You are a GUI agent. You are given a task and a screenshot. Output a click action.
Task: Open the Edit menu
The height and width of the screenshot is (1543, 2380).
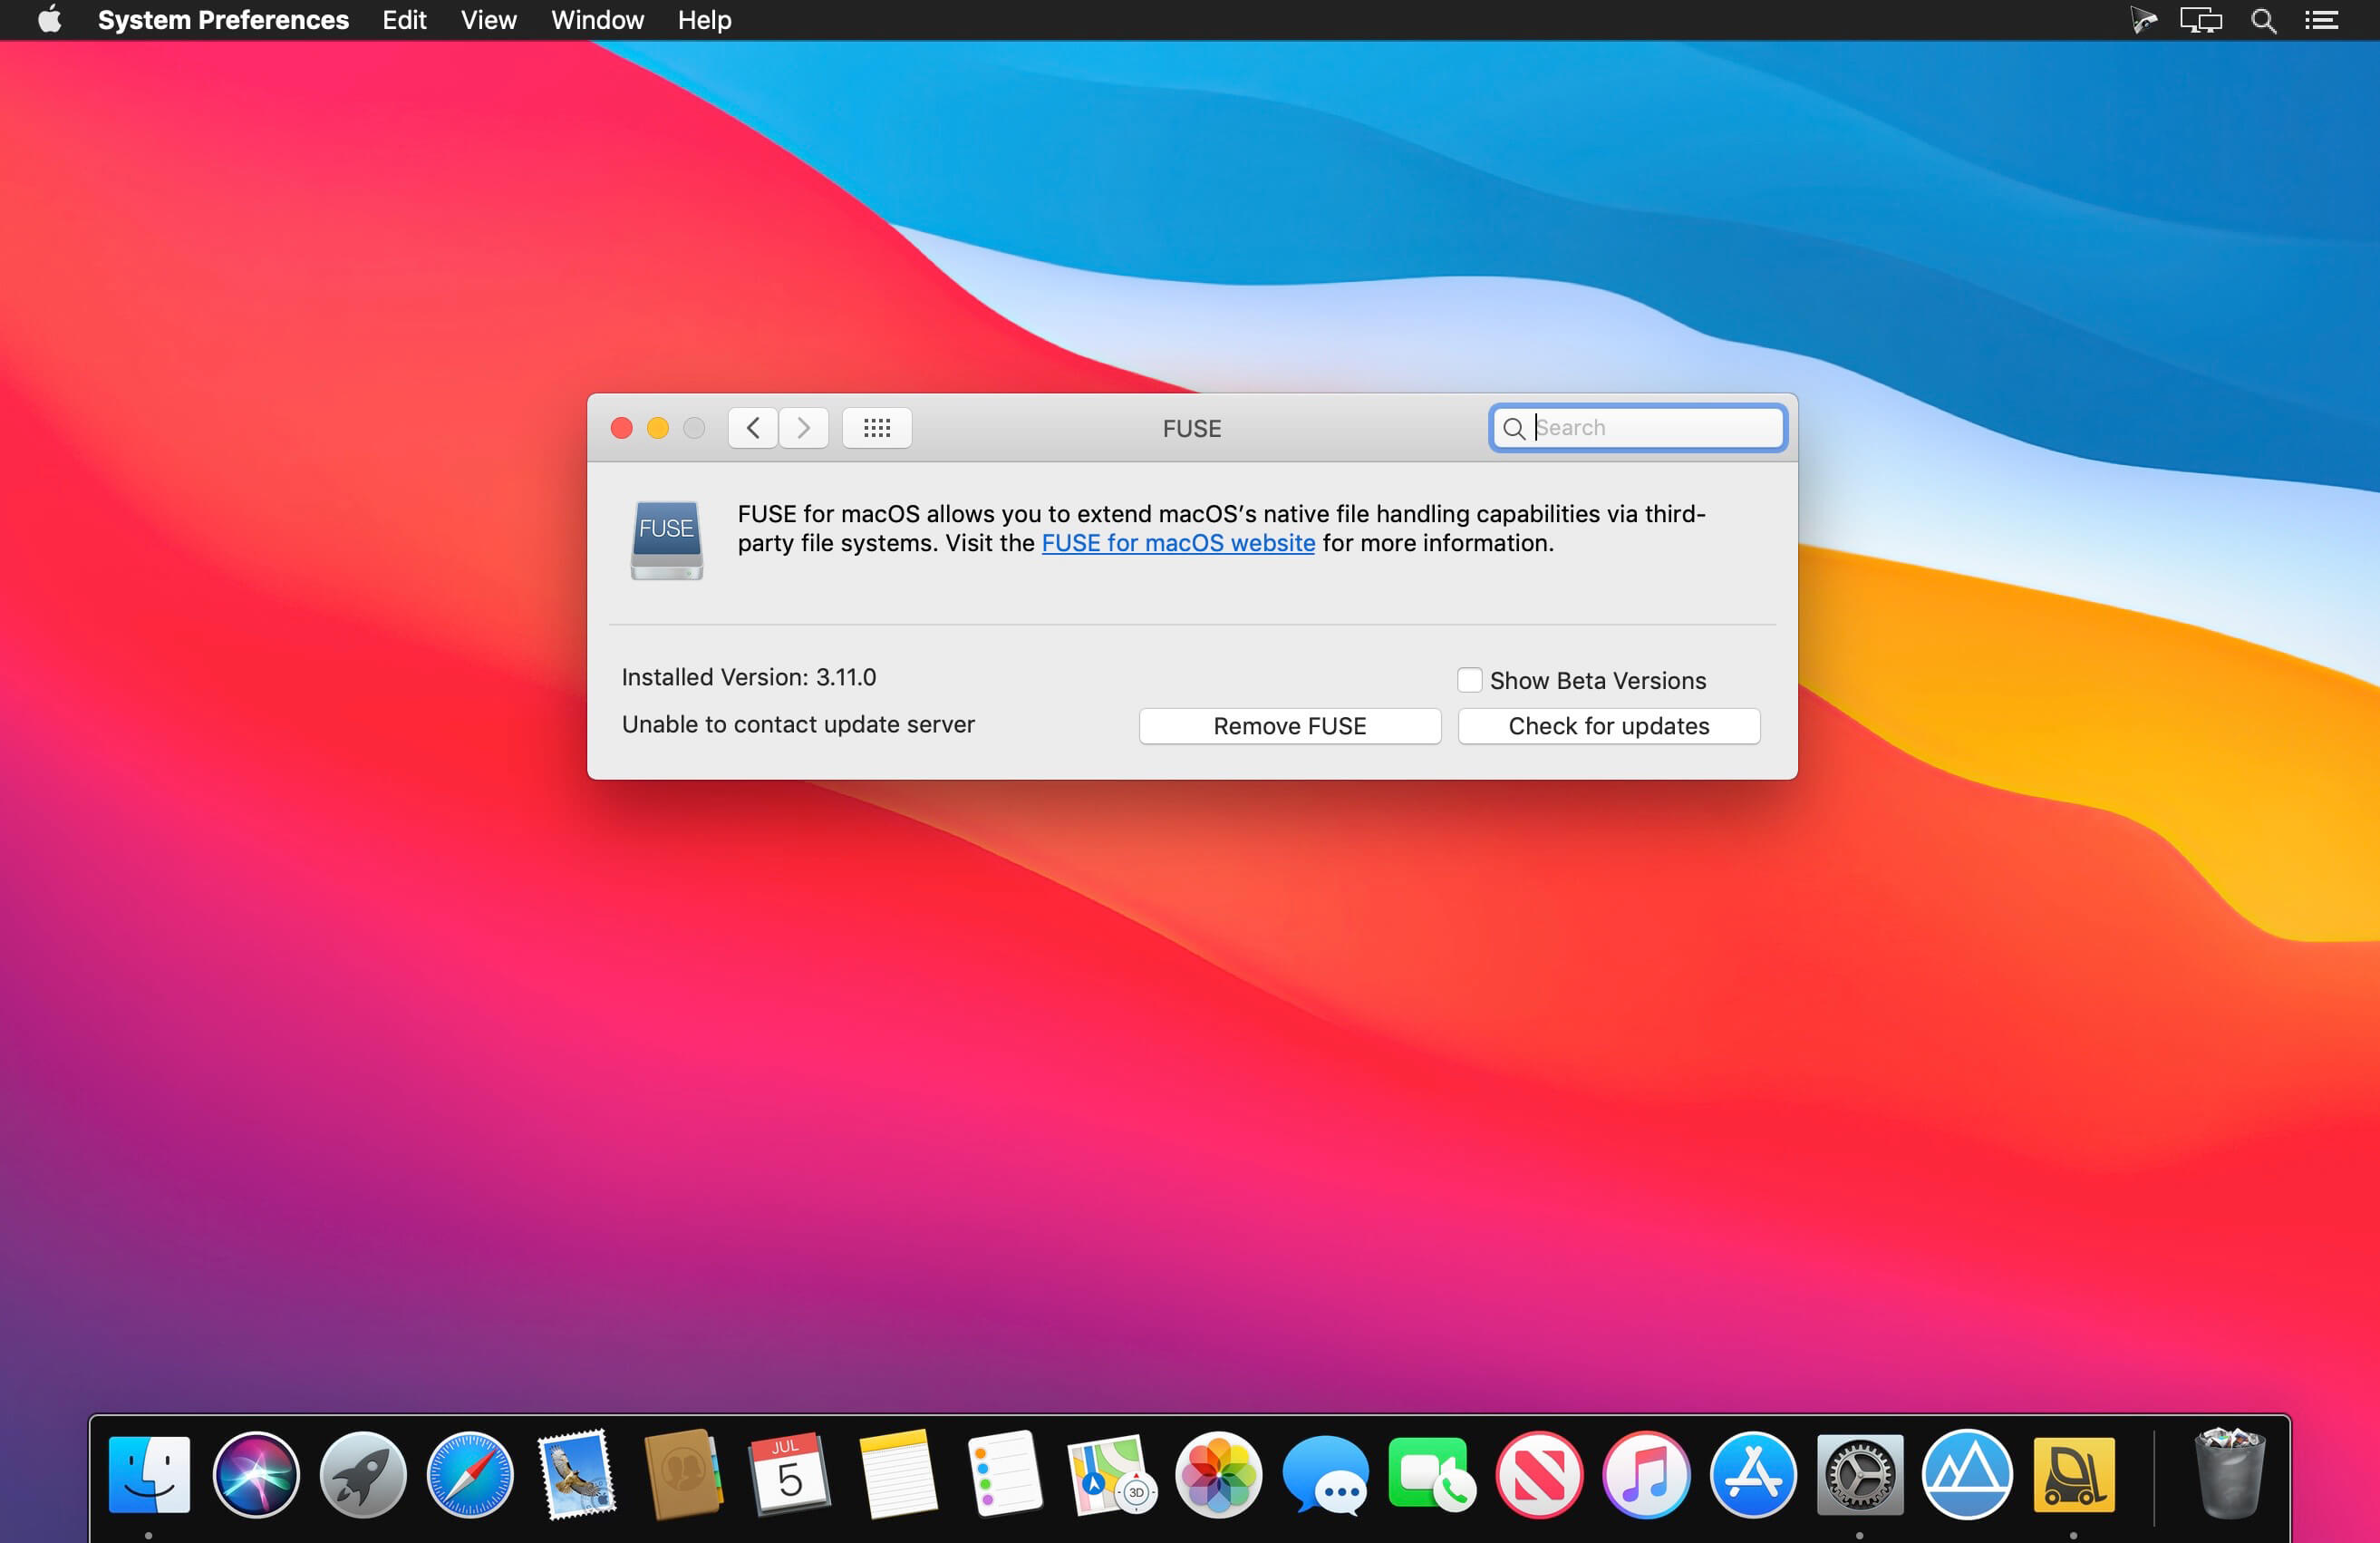tap(404, 20)
